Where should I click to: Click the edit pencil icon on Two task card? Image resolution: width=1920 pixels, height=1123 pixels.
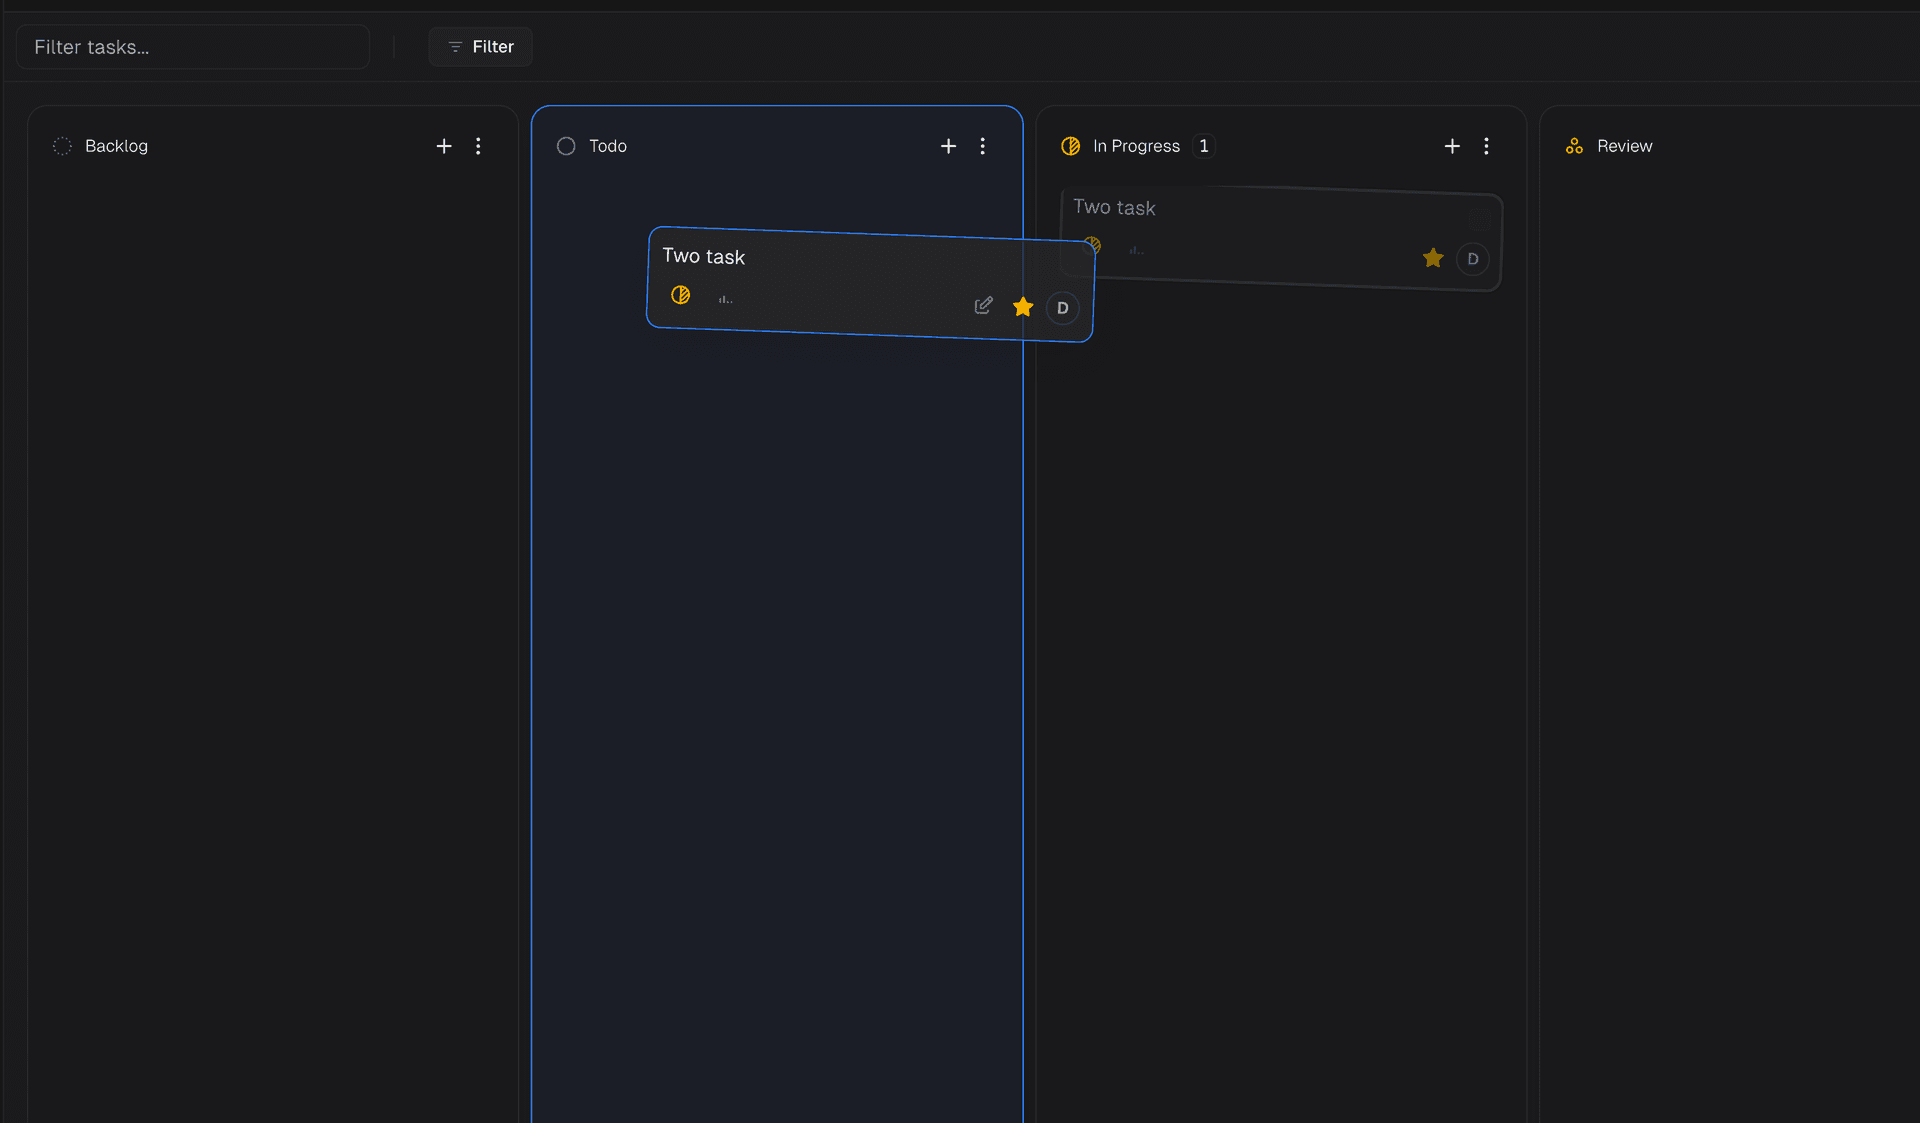[983, 305]
